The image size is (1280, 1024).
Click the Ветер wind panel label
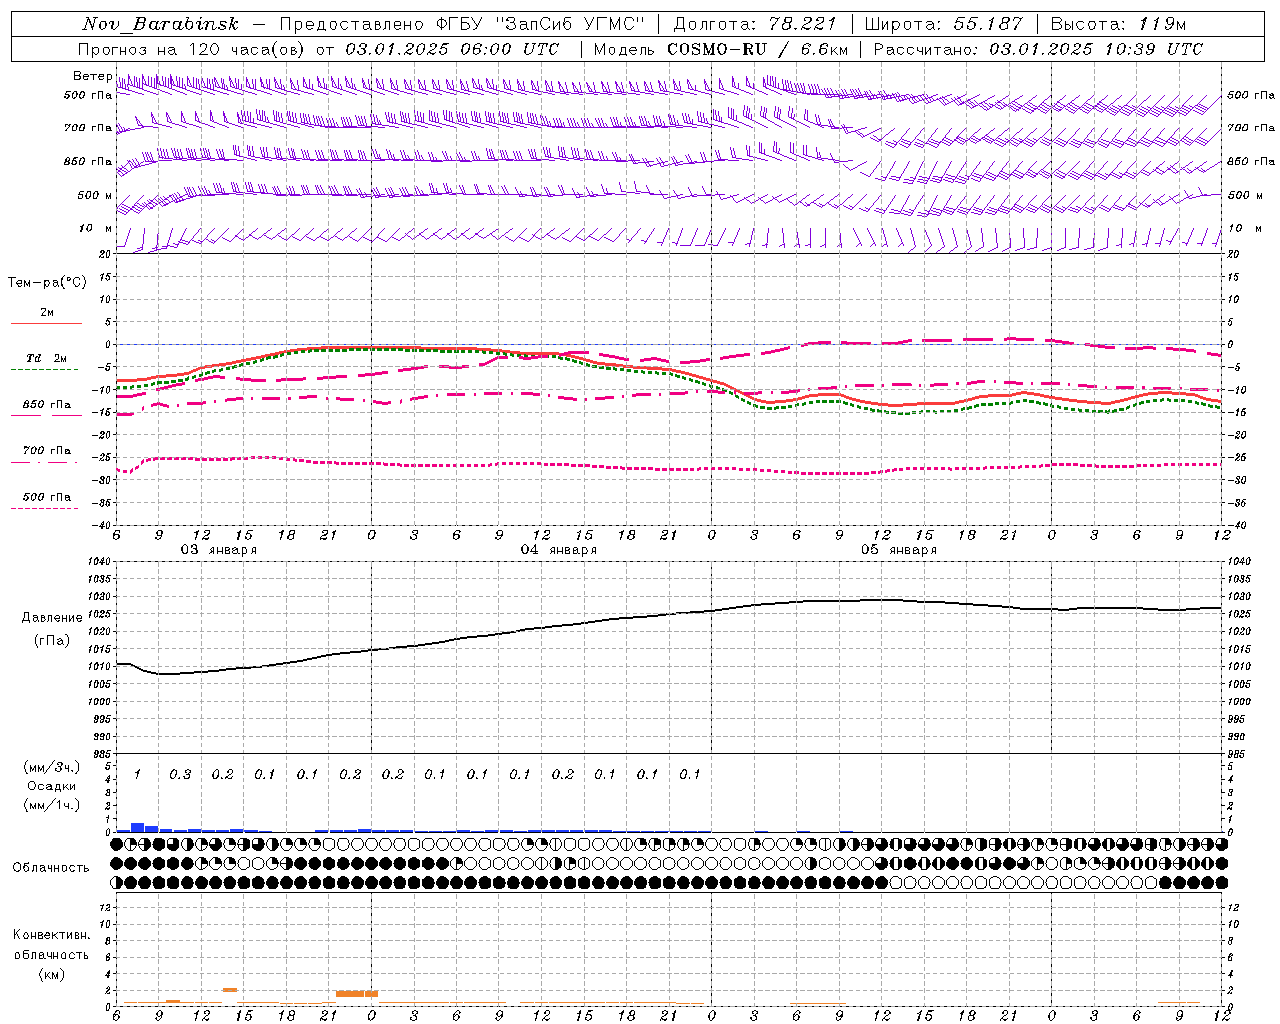[x=93, y=76]
